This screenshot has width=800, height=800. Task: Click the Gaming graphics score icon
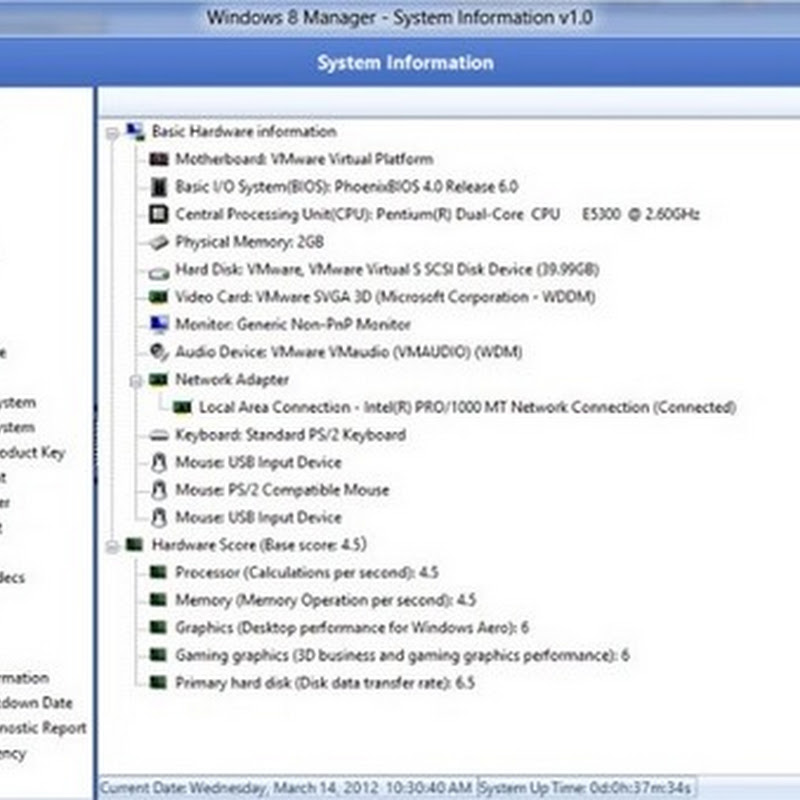158,655
